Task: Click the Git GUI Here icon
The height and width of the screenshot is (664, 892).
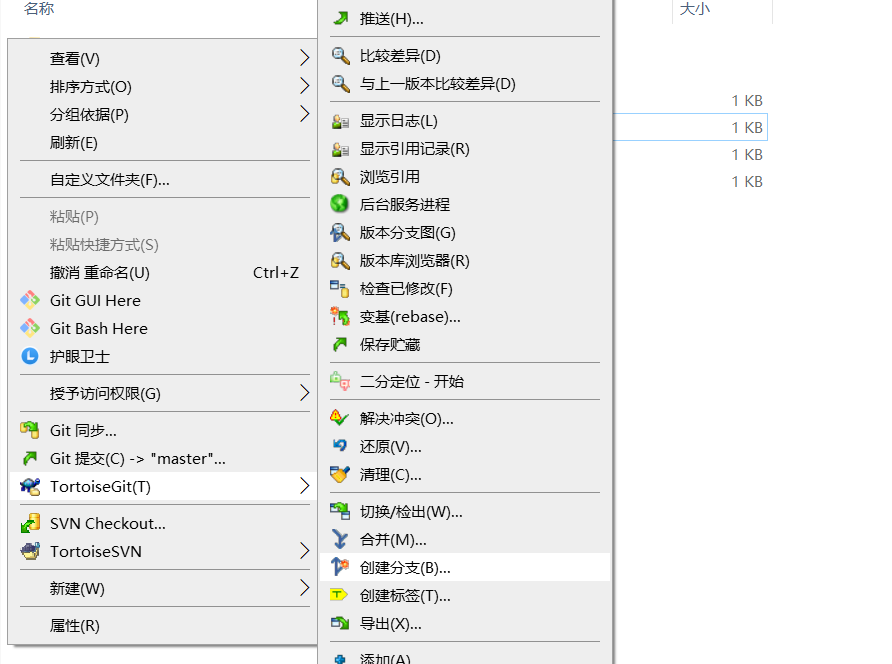Action: point(30,300)
